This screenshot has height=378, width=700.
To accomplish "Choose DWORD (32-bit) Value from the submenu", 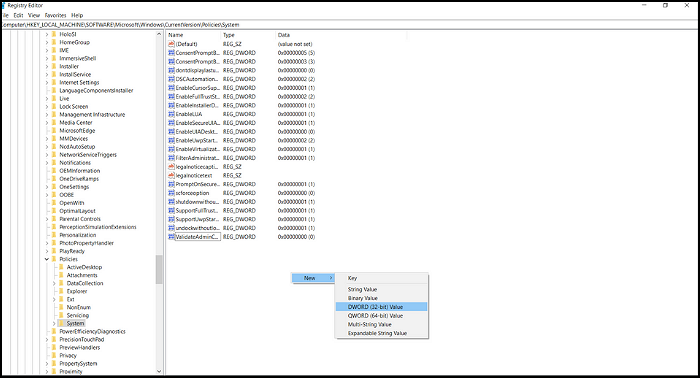I will (381, 307).
